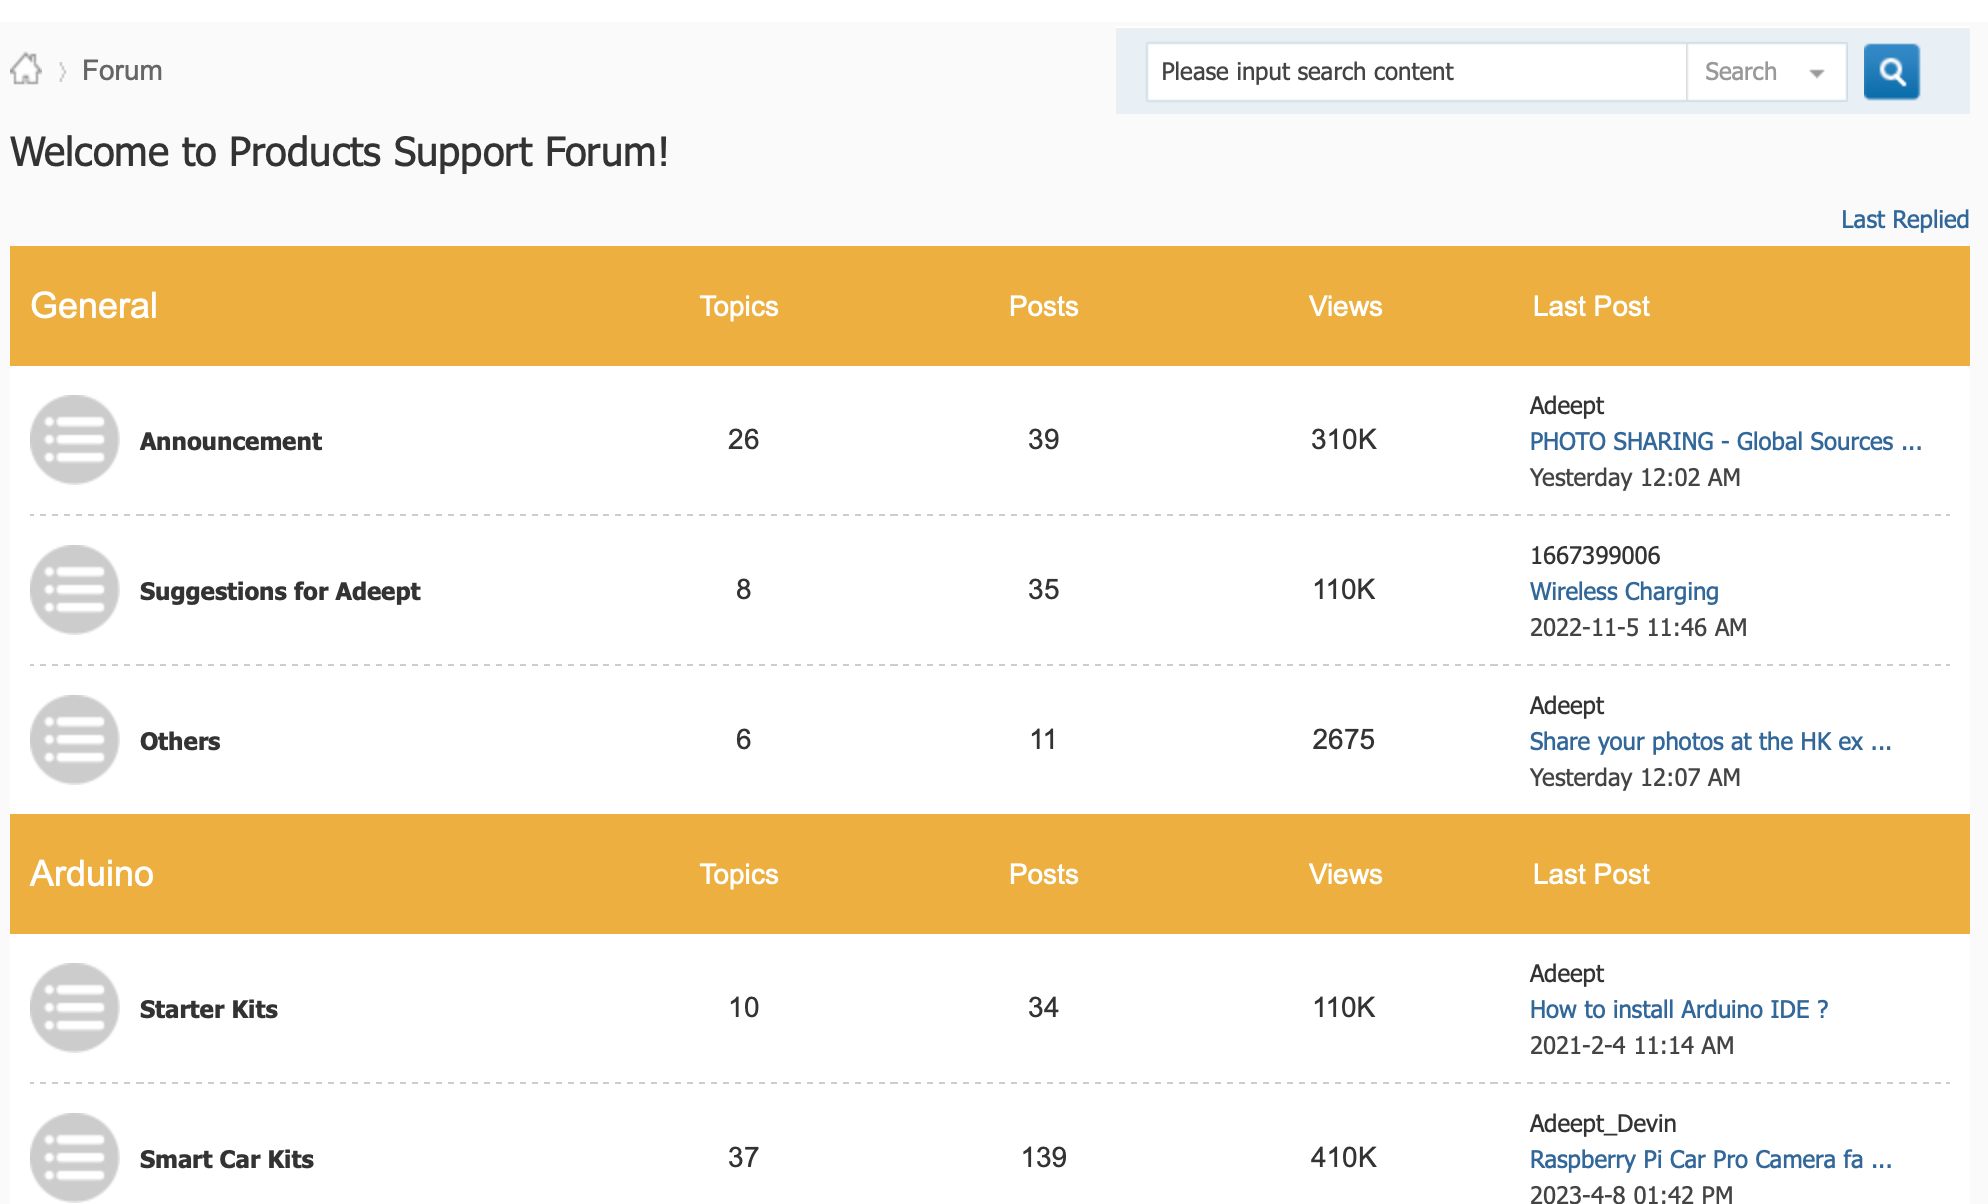Viewport: 1988px width, 1204px height.
Task: Open the Starter Kits forum icon
Action: point(75,1008)
